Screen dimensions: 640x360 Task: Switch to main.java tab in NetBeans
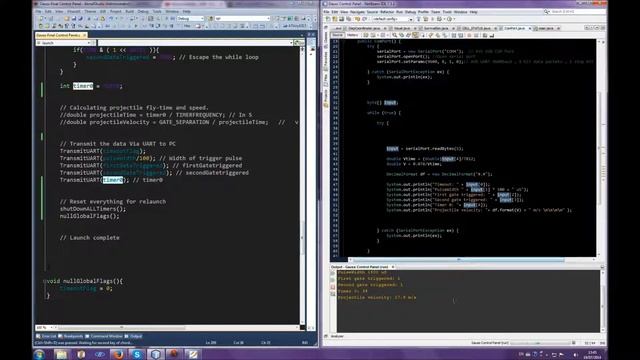[x=546, y=28]
